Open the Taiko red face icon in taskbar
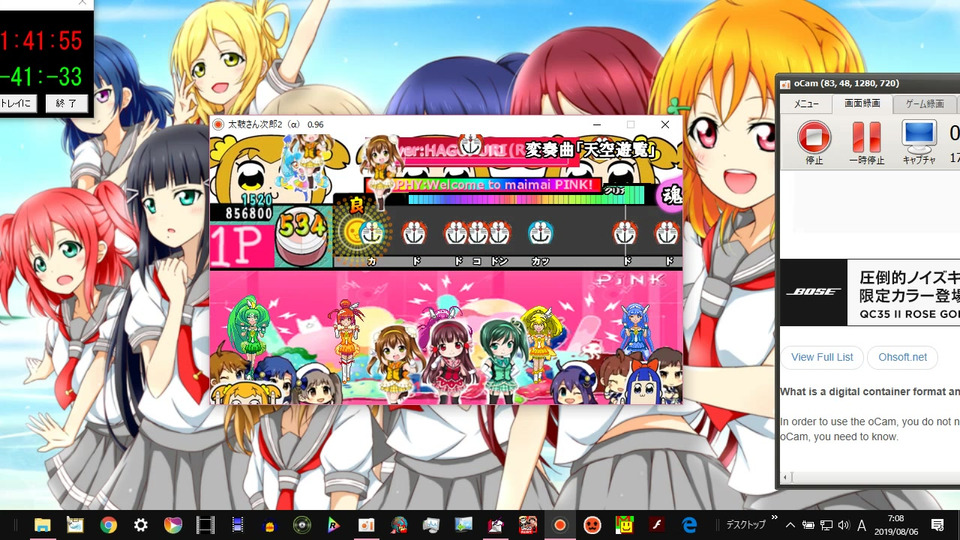 pos(592,525)
